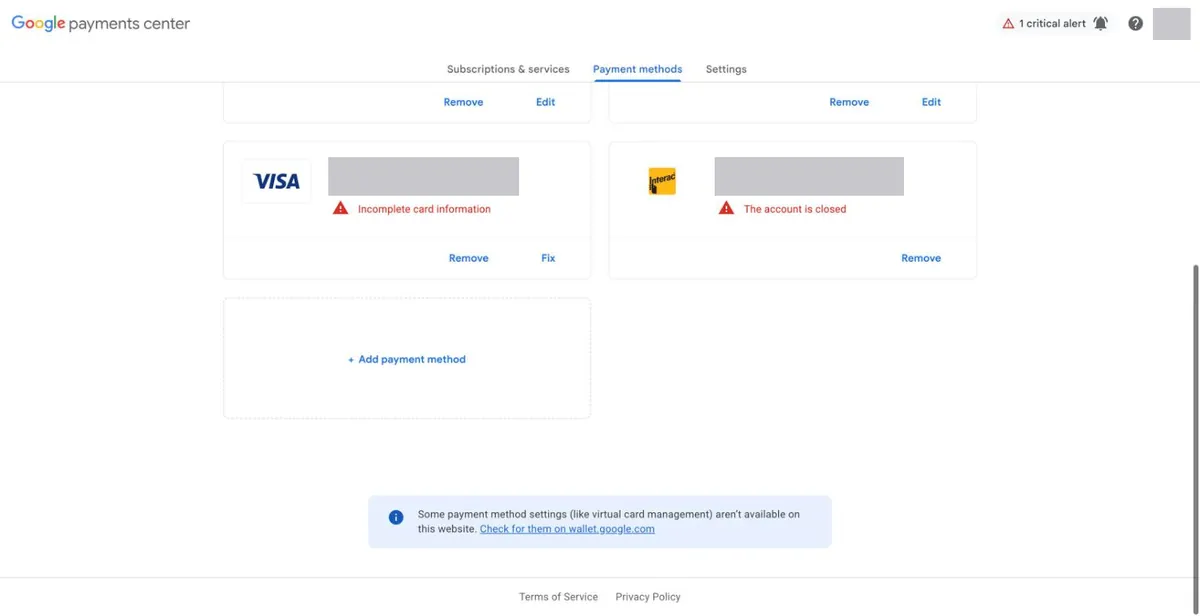The image size is (1200, 616).
Task: Click Add payment method
Action: click(x=407, y=359)
